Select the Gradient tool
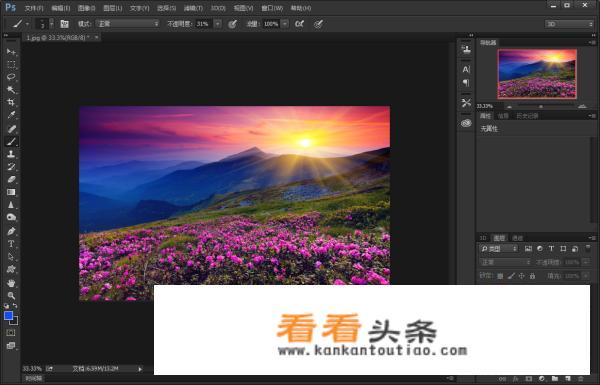Viewport: 600px width, 385px height. (11, 192)
